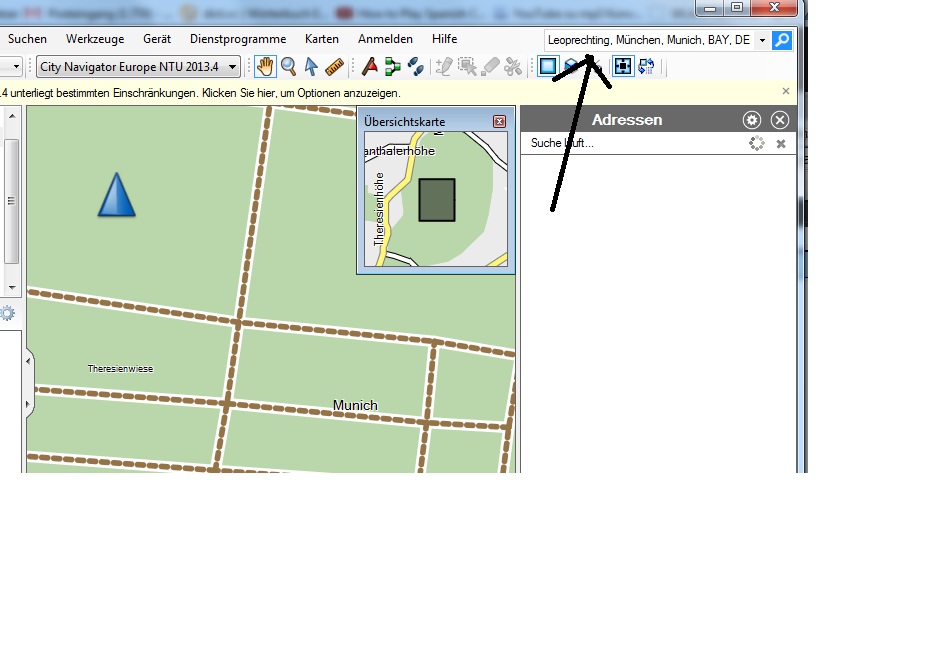Click the blue search magnifier button
The height and width of the screenshot is (654, 927).
coord(782,40)
